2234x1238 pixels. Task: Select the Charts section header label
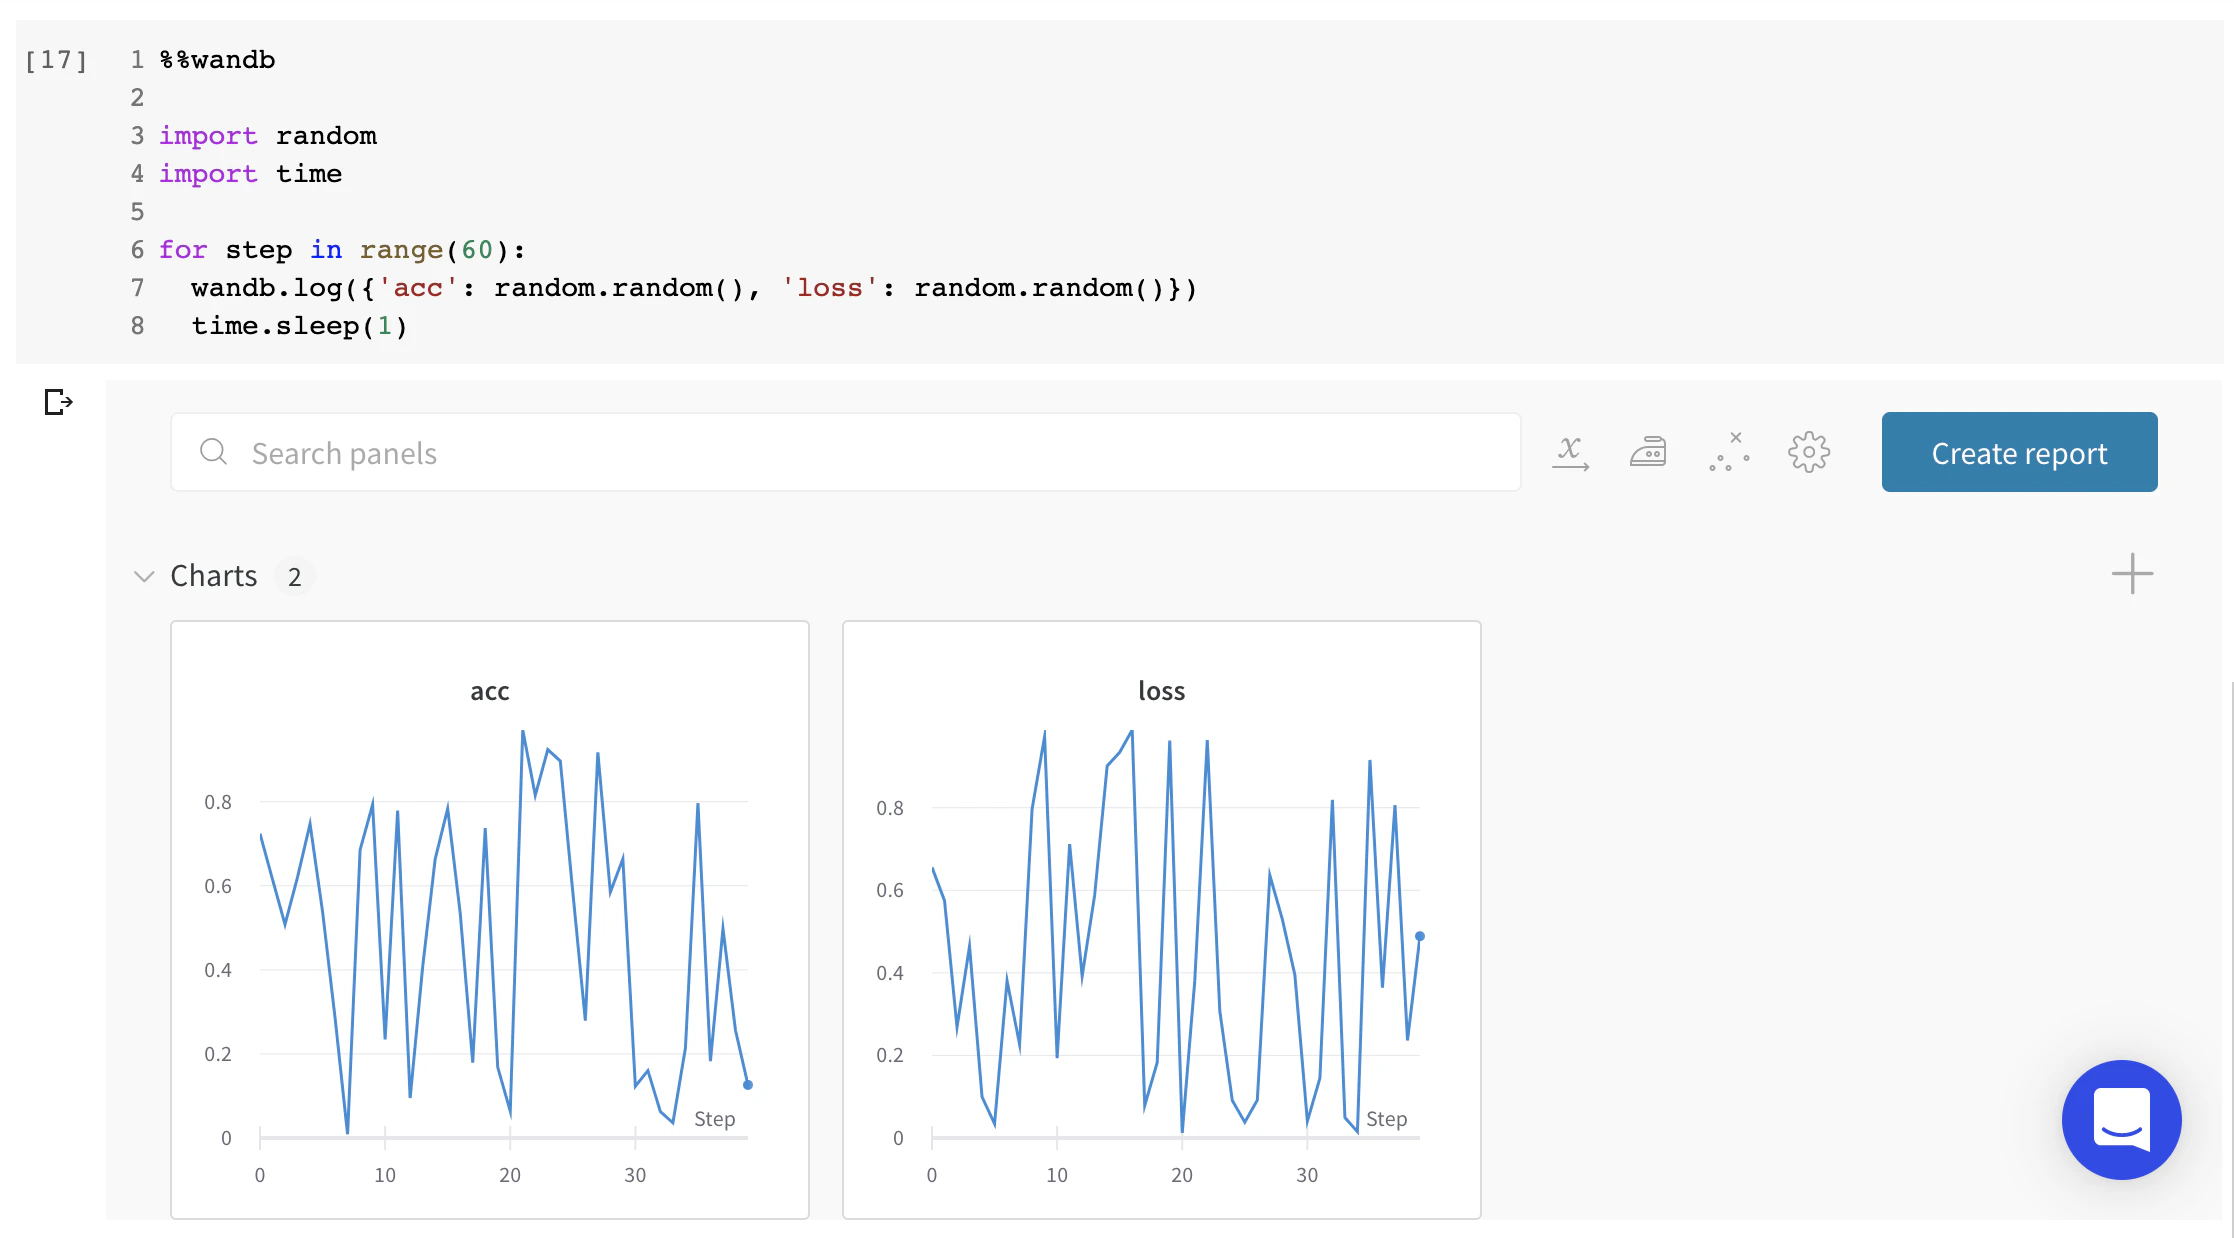213,575
